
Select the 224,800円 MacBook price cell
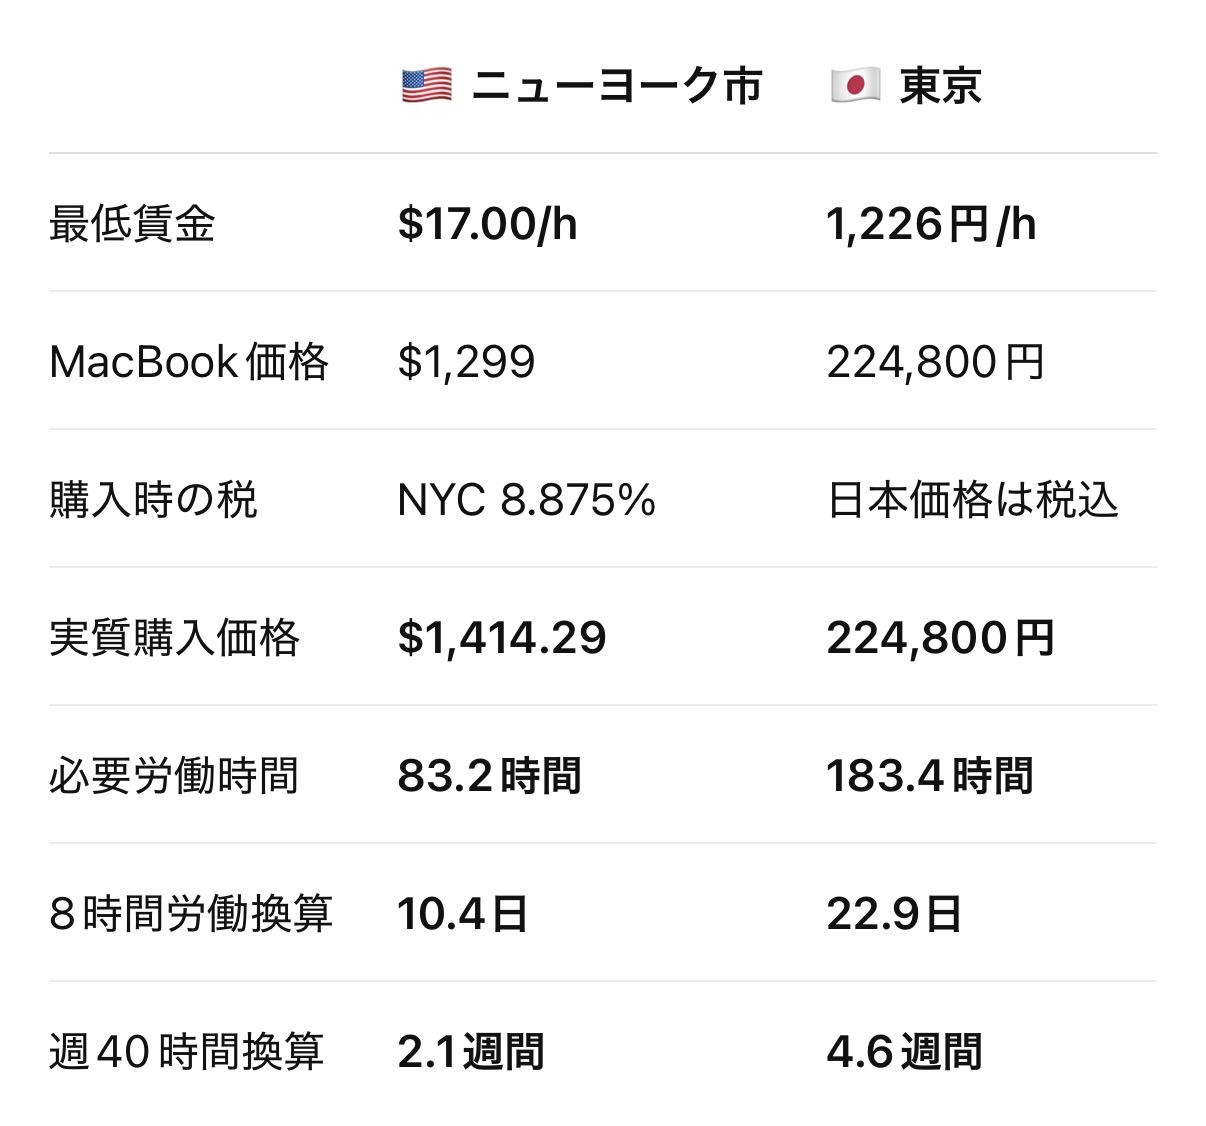[x=936, y=361]
